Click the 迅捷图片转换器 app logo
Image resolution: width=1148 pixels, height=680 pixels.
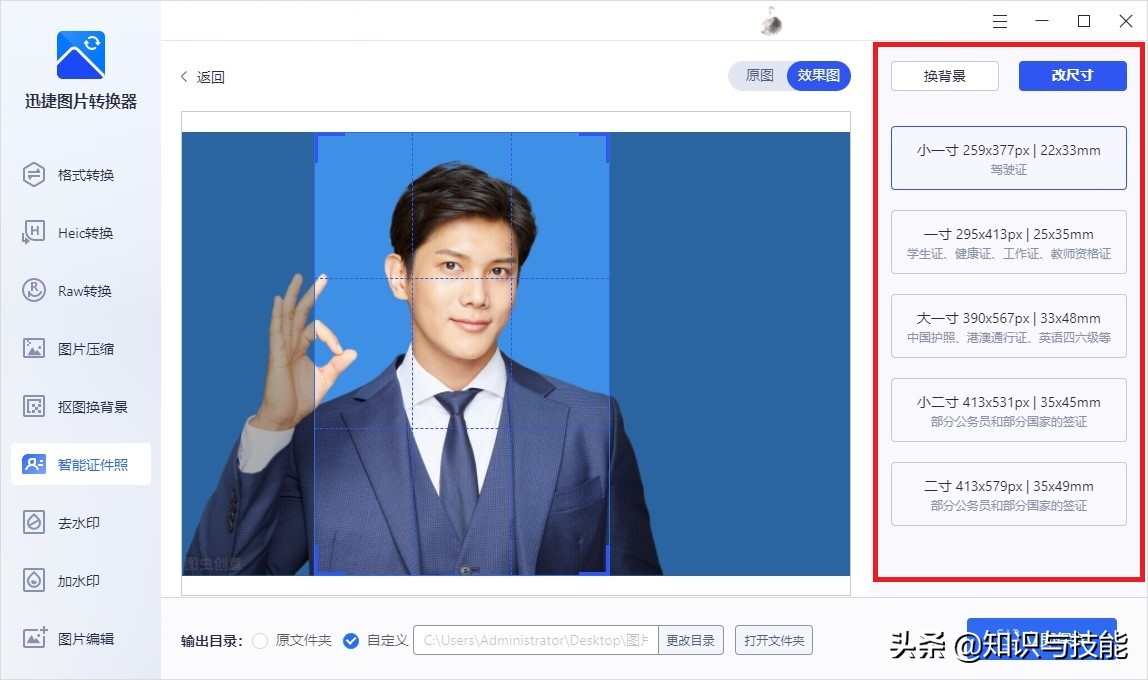tap(81, 55)
